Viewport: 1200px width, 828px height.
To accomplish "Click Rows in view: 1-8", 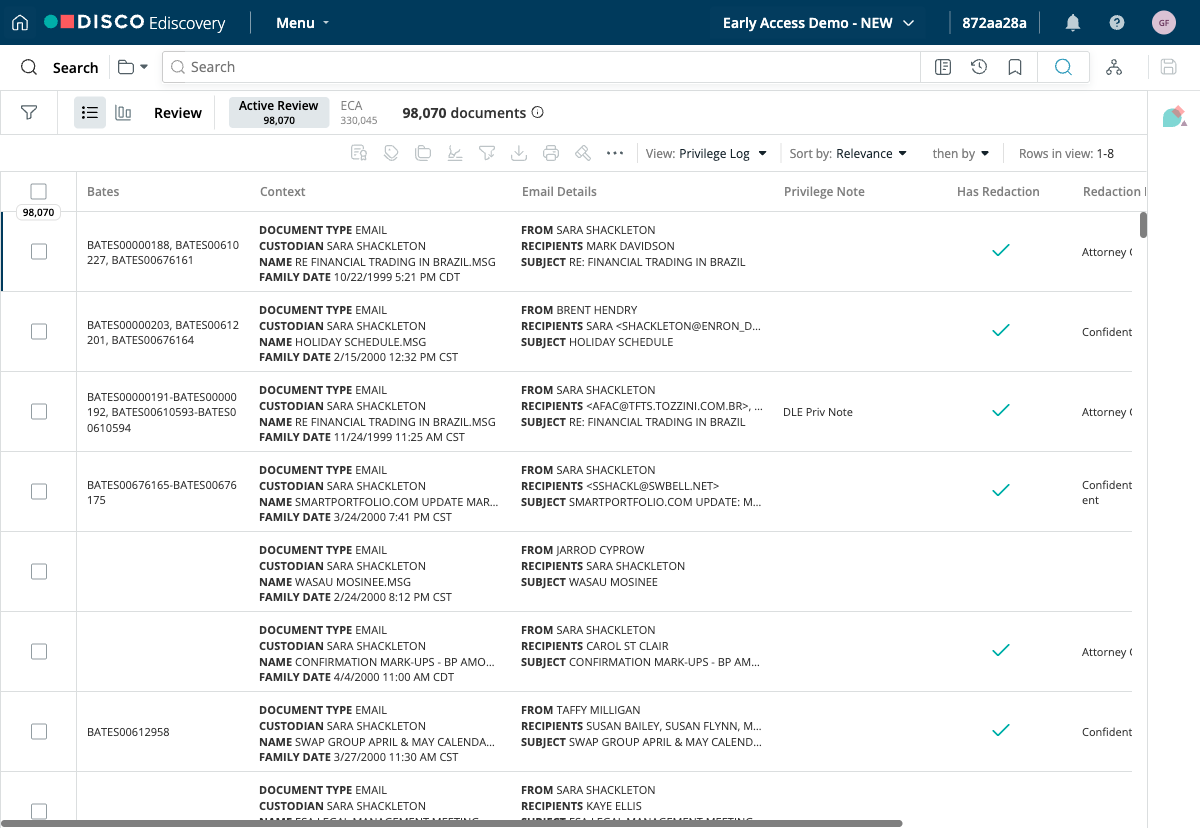I will [1066, 153].
